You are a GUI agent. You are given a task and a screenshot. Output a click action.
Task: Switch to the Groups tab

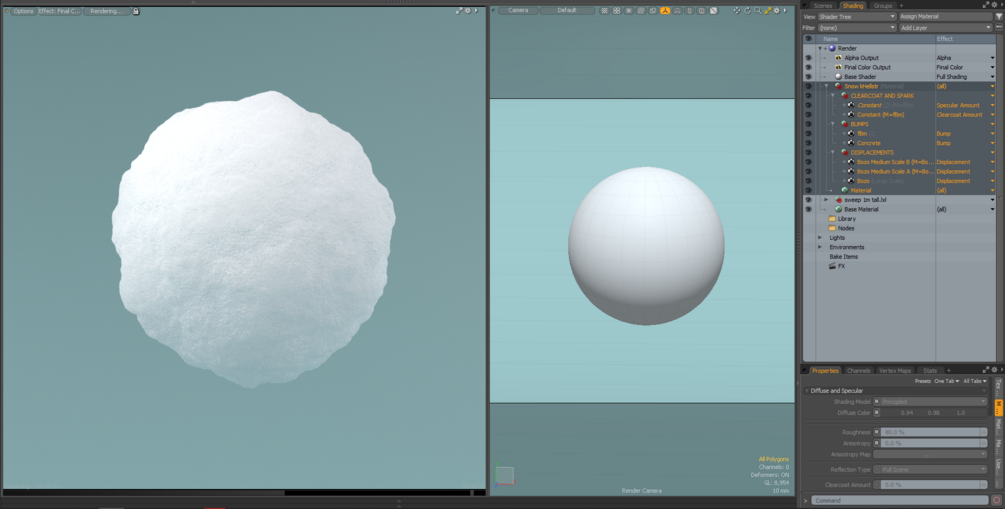click(x=883, y=6)
